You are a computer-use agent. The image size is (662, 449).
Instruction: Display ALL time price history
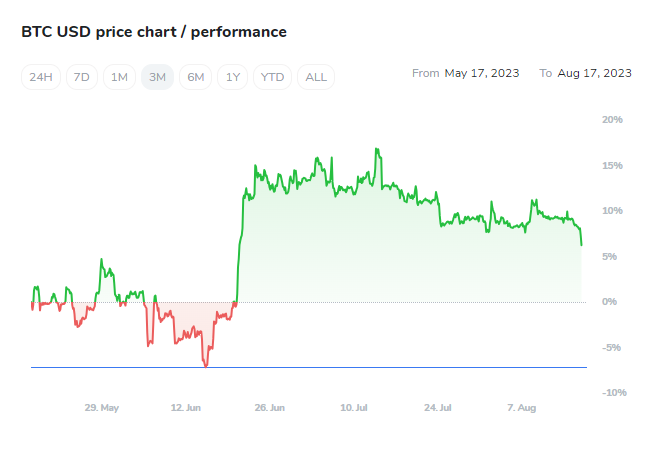[x=316, y=77]
